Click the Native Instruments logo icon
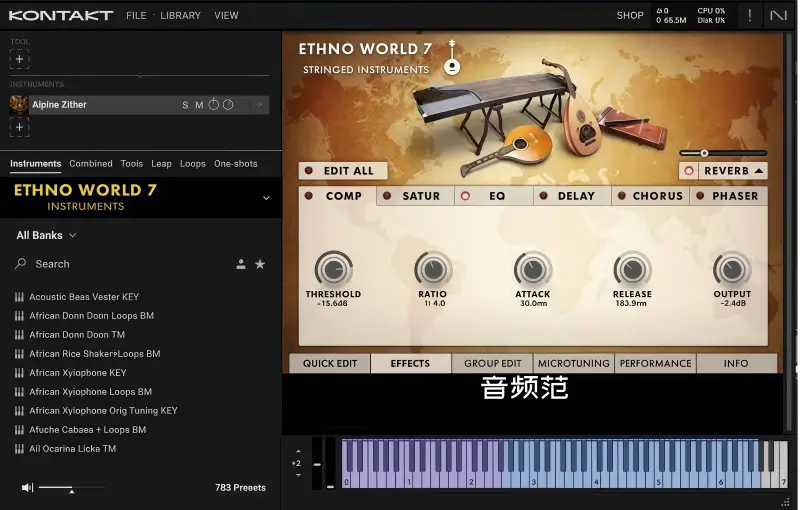The width and height of the screenshot is (800, 510). pos(778,15)
